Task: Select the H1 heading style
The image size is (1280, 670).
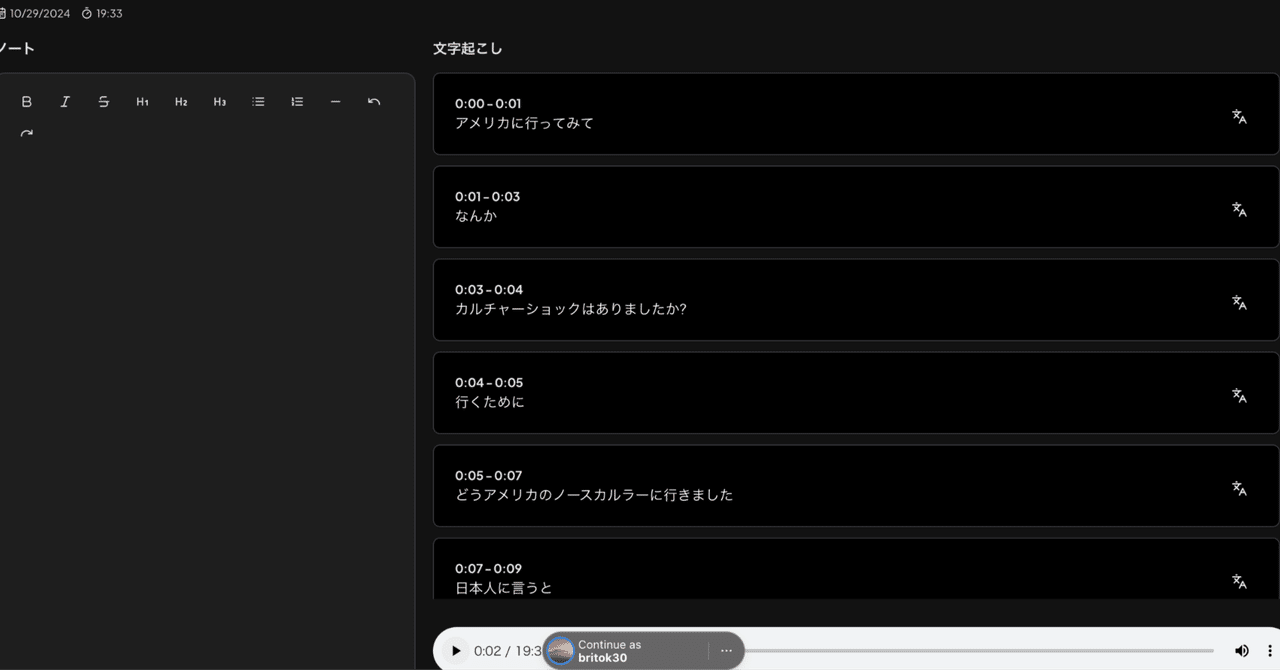Action: [142, 101]
